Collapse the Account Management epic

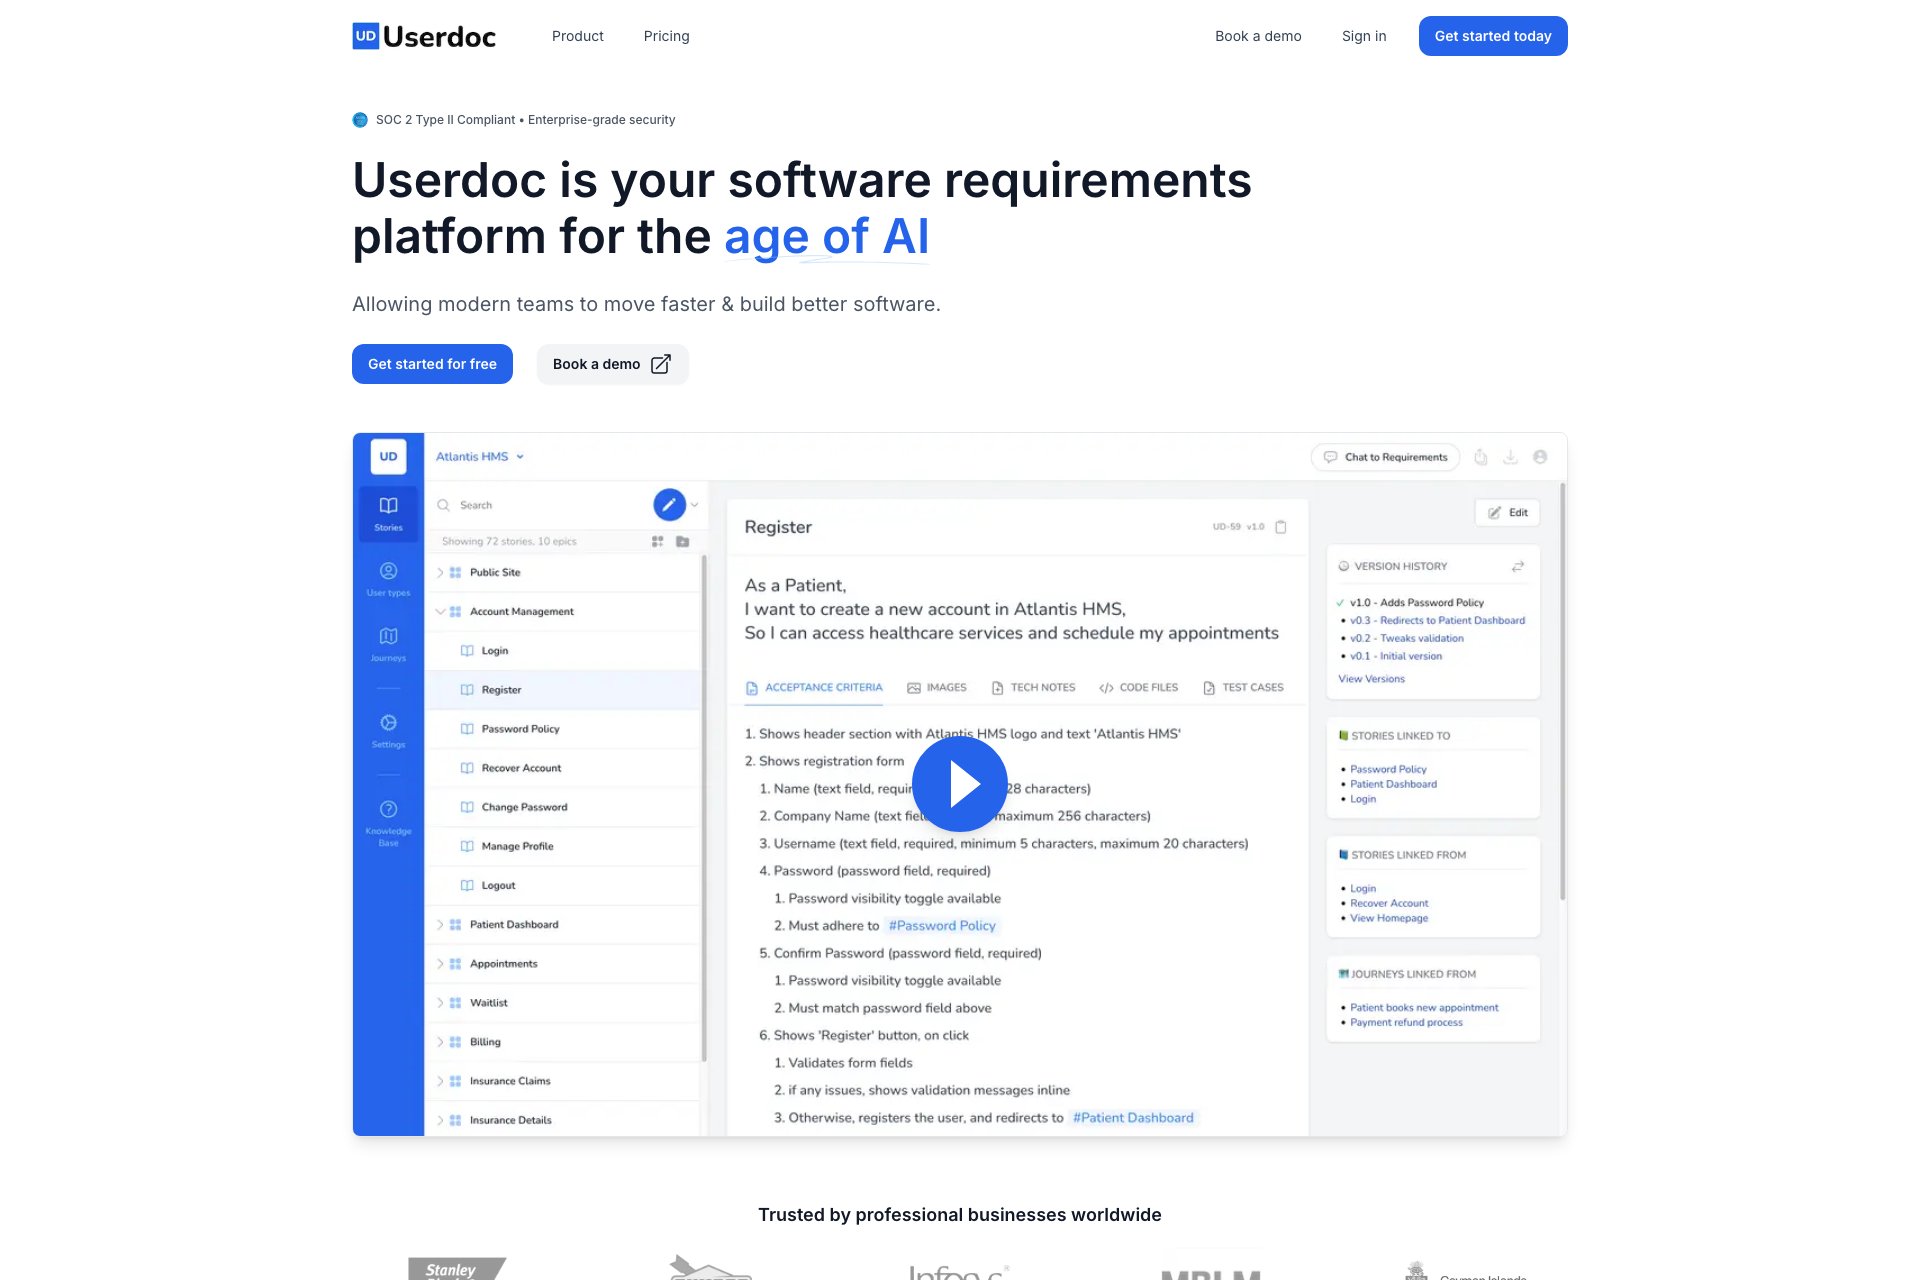[439, 611]
